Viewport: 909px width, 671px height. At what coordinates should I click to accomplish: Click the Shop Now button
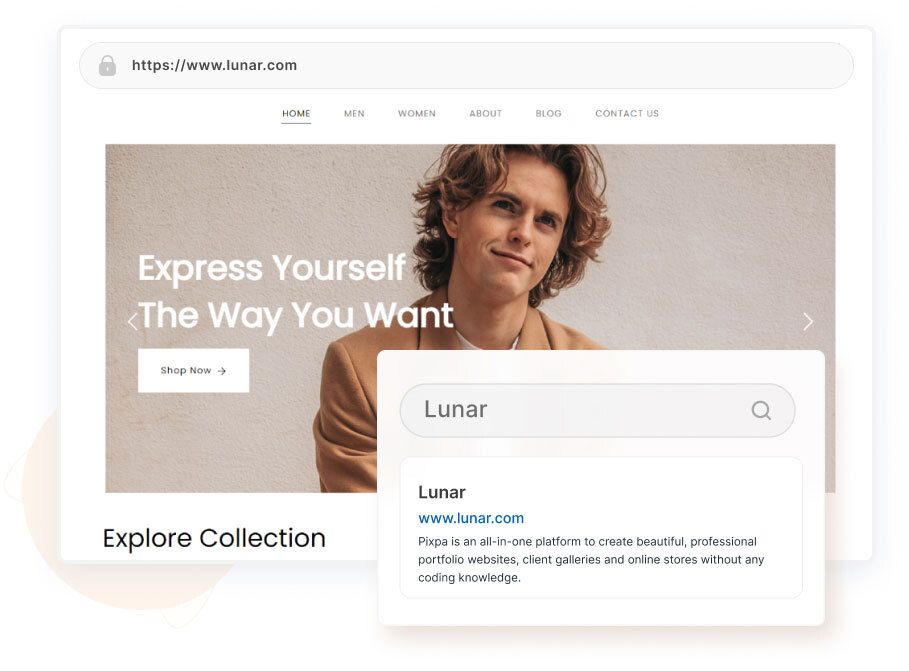tap(194, 371)
